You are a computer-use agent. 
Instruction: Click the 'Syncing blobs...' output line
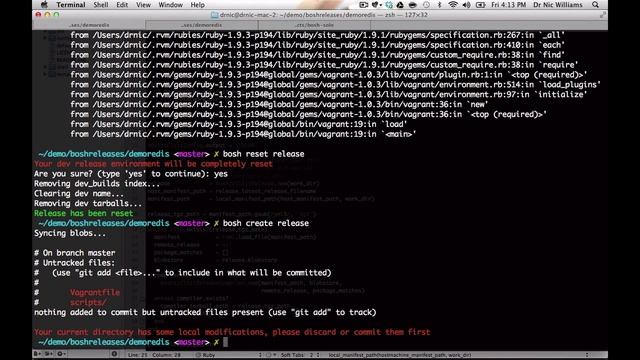tap(70, 233)
